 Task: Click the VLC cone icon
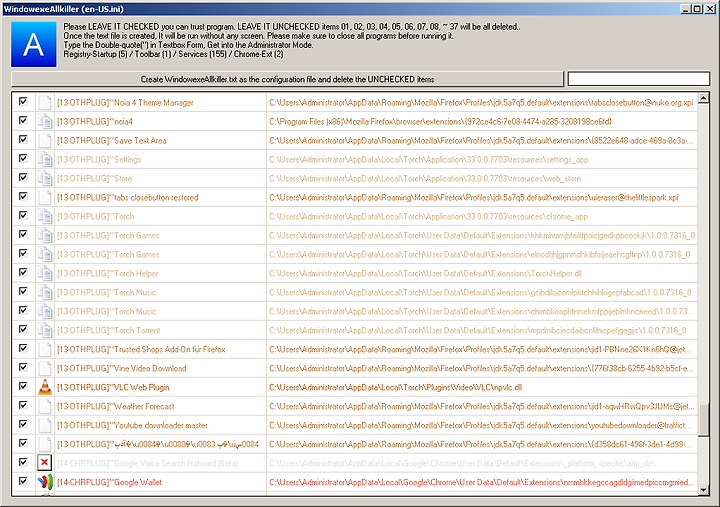[45, 387]
